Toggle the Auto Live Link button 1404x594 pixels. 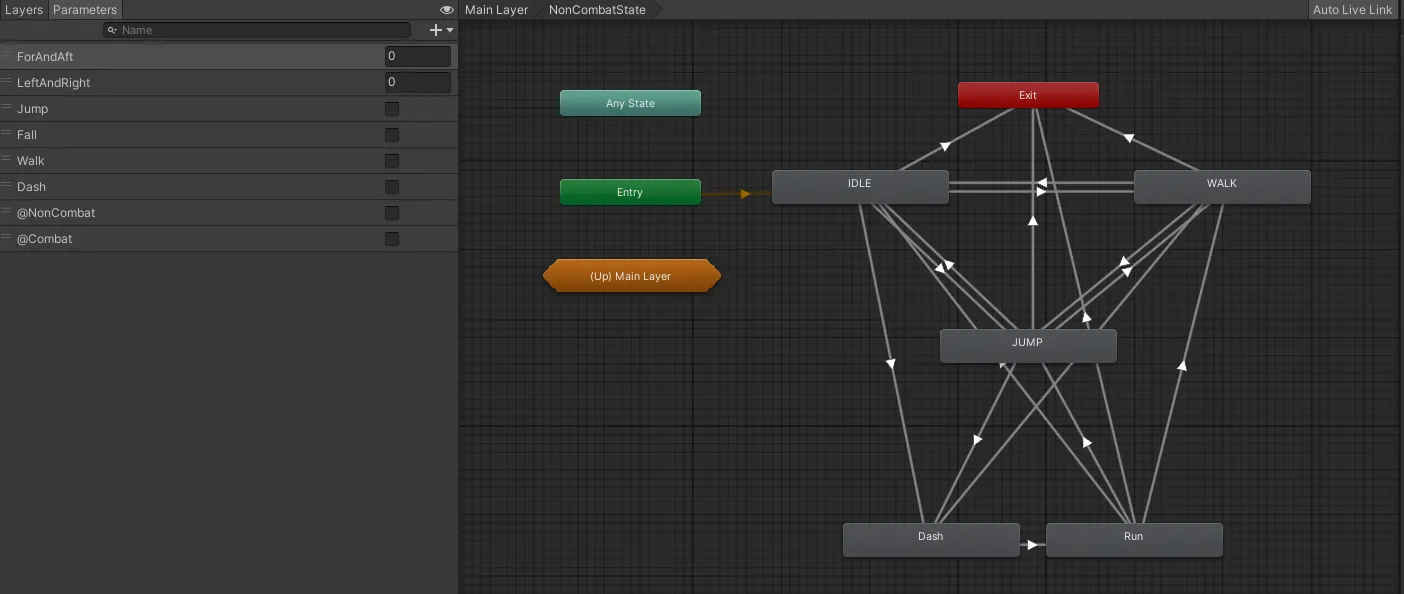(1352, 10)
